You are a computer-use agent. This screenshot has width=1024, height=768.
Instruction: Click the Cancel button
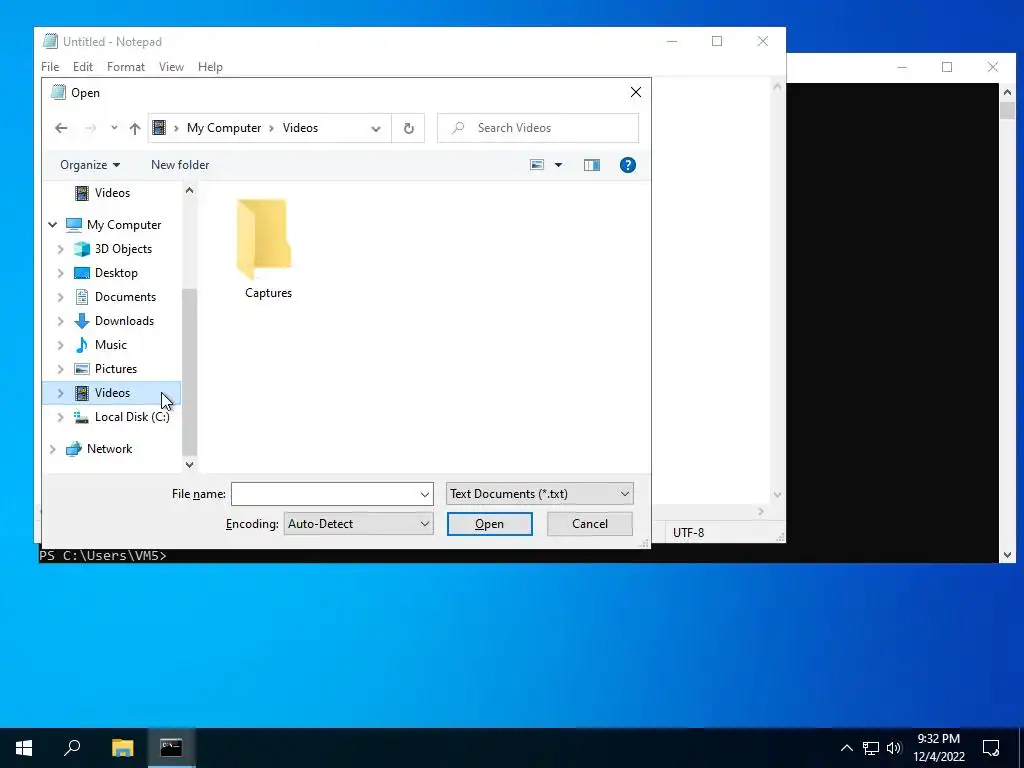(x=590, y=524)
